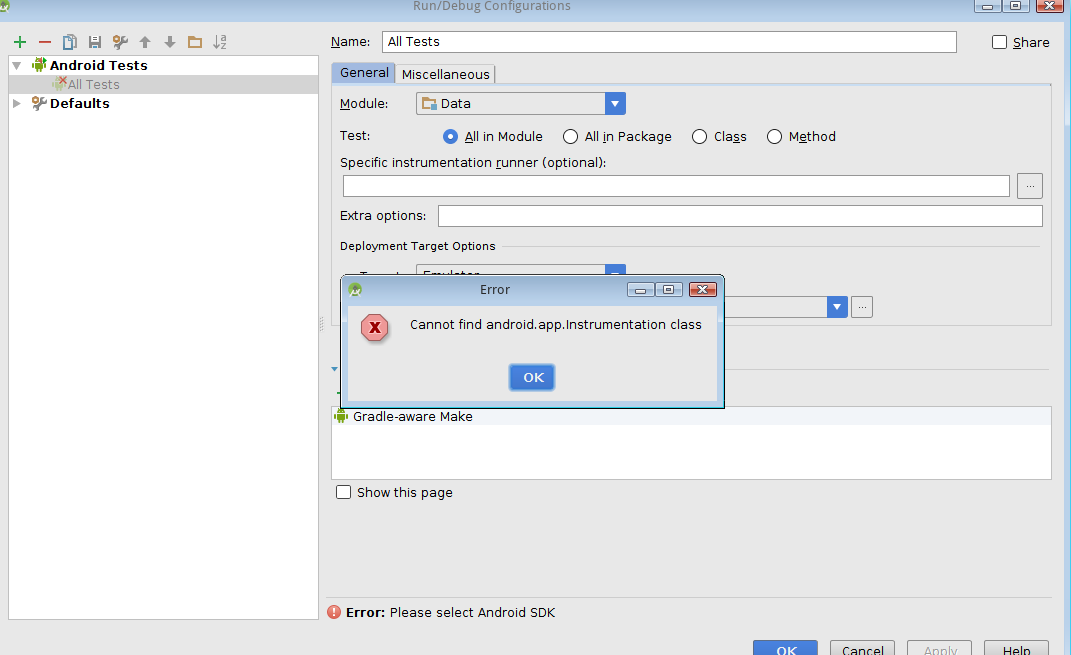Click the red error icon in the Error dialog
The image size is (1071, 655).
coord(374,328)
